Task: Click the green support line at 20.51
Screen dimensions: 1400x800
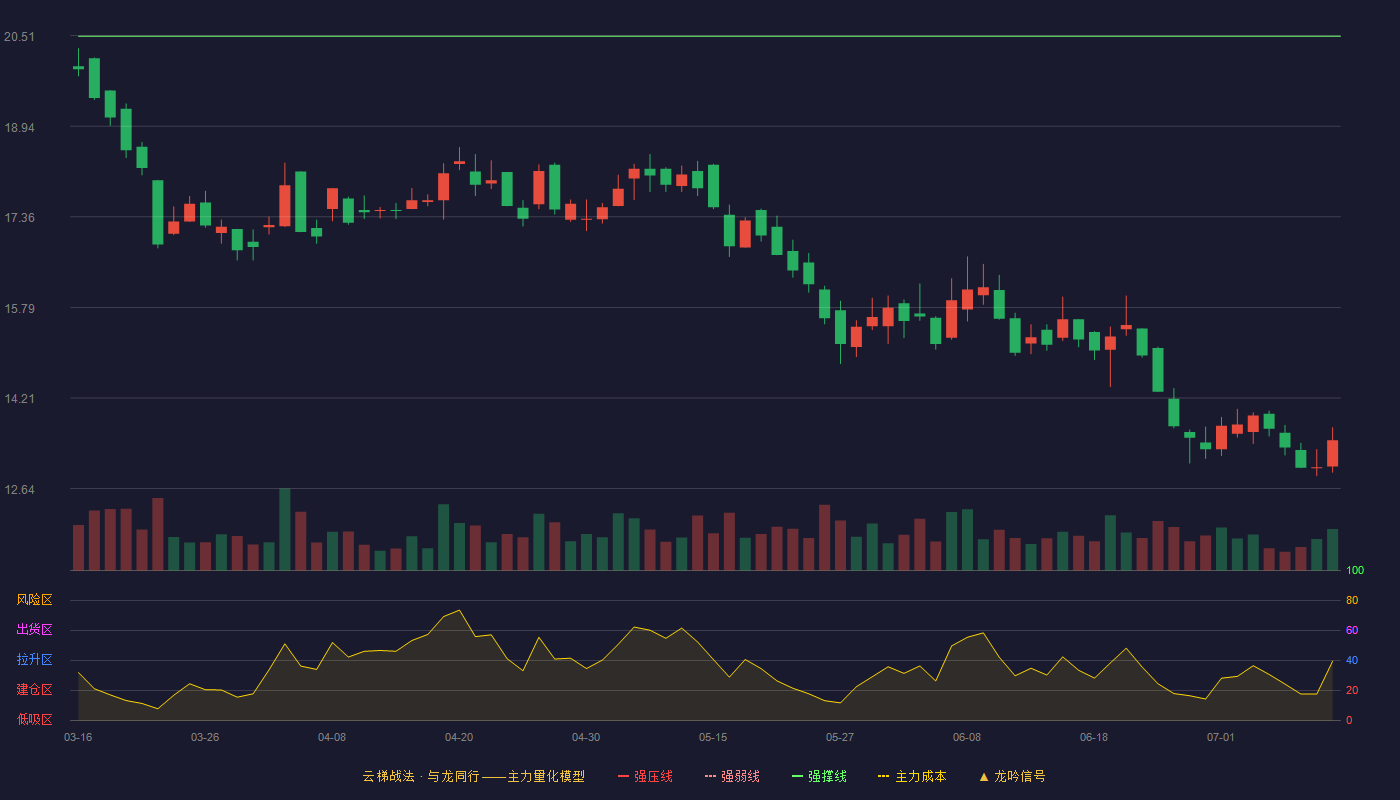Action: [x=709, y=36]
